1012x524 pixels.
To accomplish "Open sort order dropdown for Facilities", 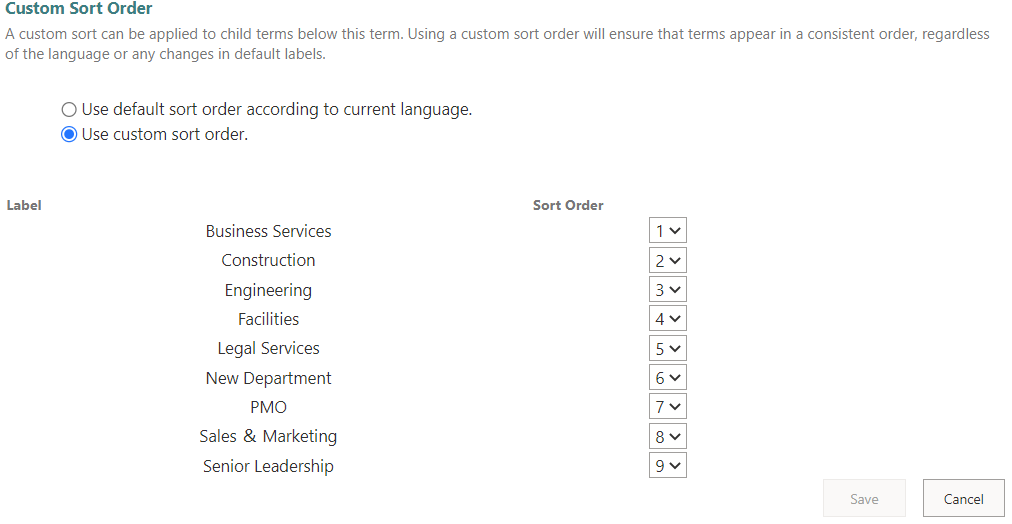I will coord(667,320).
